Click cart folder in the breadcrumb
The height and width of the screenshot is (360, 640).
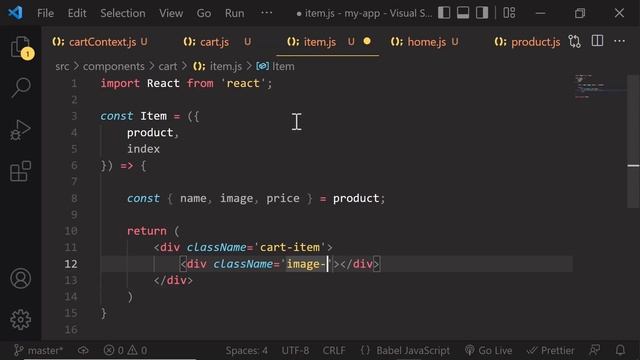coord(168,66)
